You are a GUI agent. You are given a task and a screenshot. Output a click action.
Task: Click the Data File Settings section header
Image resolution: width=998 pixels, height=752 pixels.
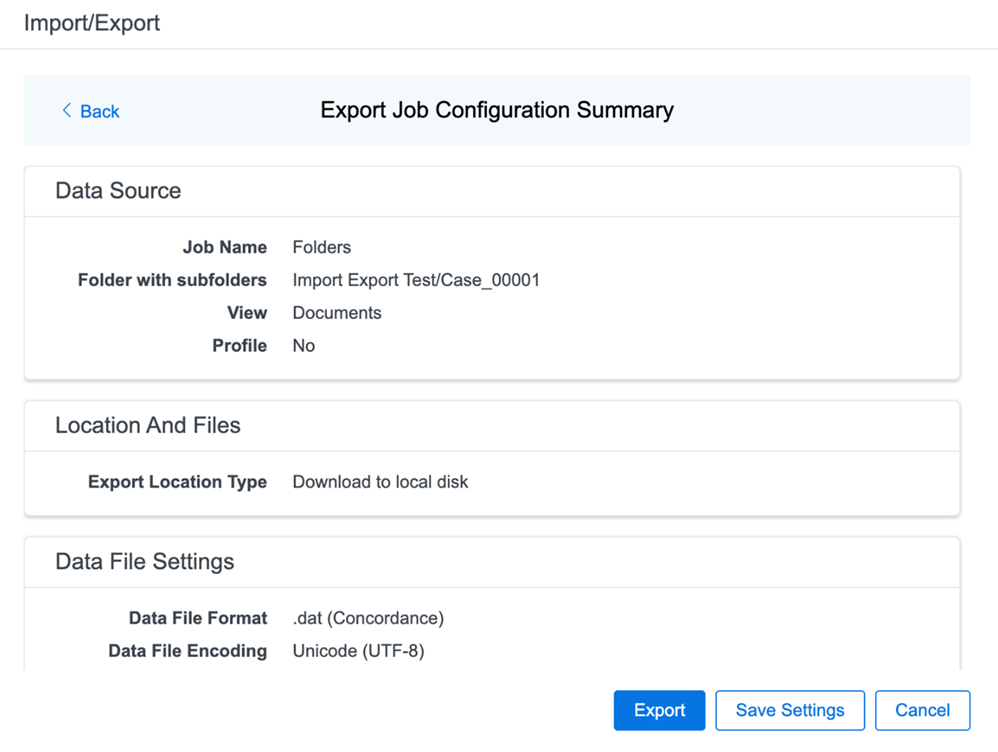click(x=144, y=562)
